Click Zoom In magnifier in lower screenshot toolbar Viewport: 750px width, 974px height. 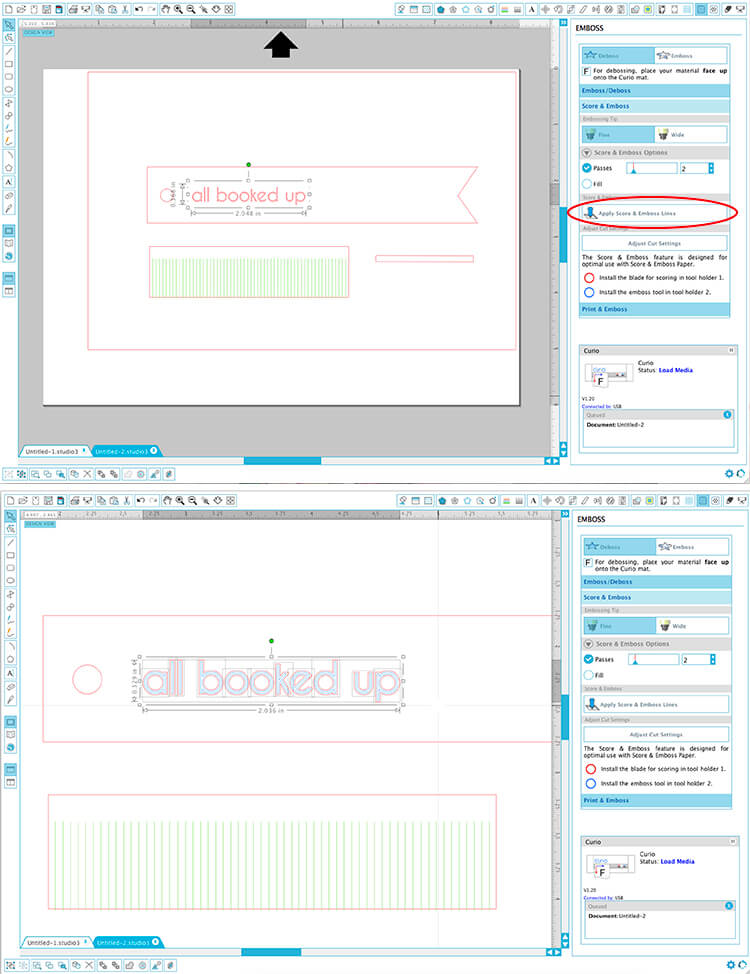[x=180, y=500]
